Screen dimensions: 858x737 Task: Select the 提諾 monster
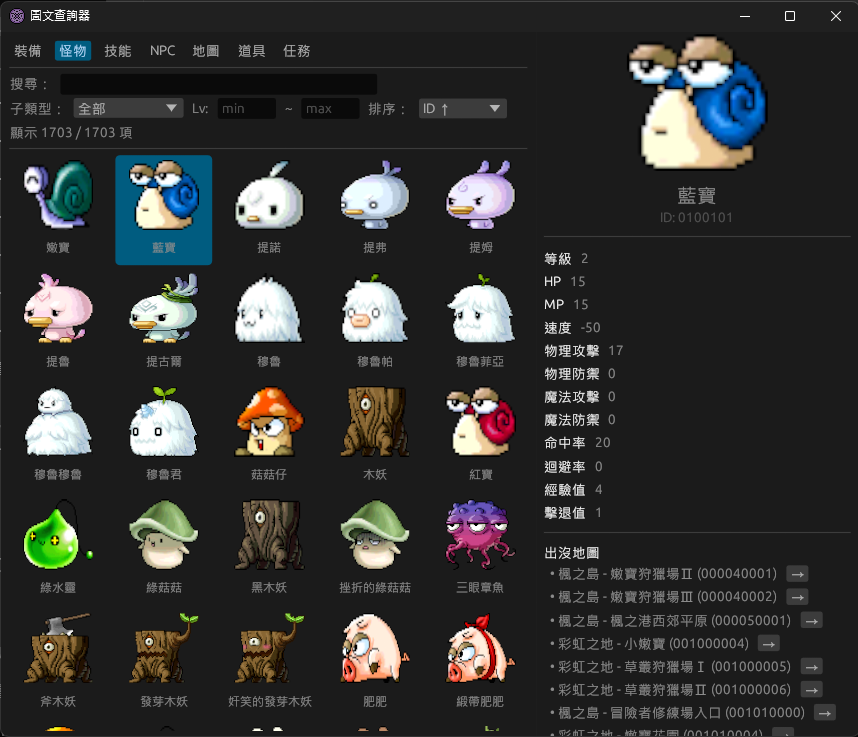click(269, 210)
